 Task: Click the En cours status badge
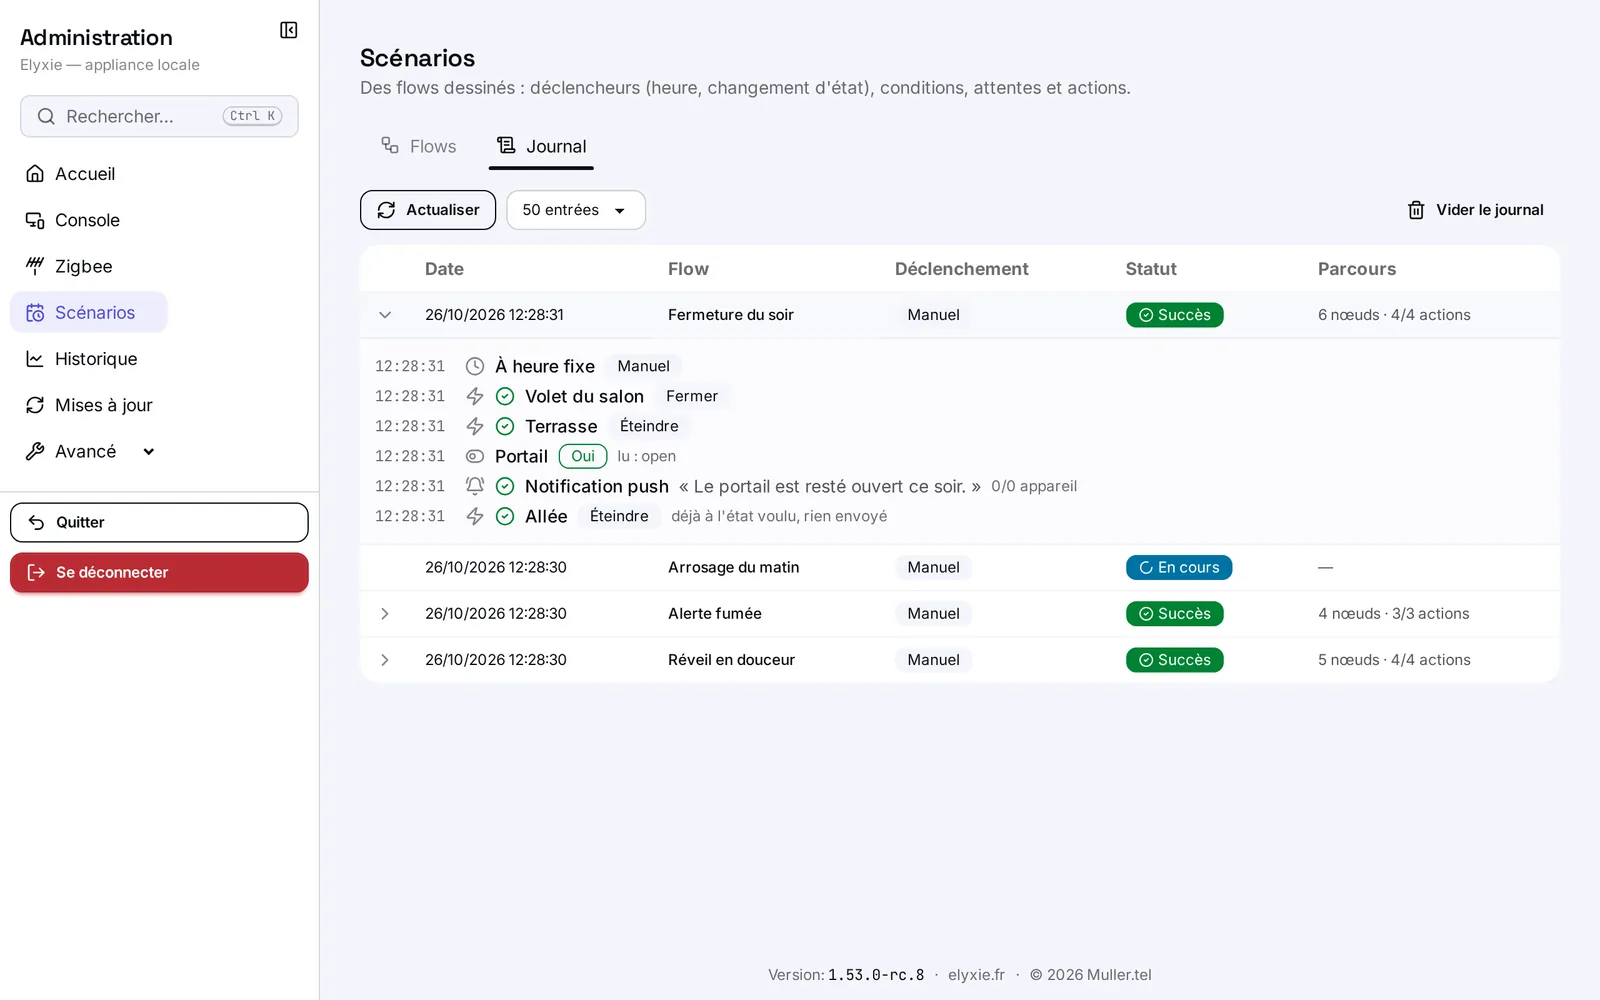[1179, 567]
